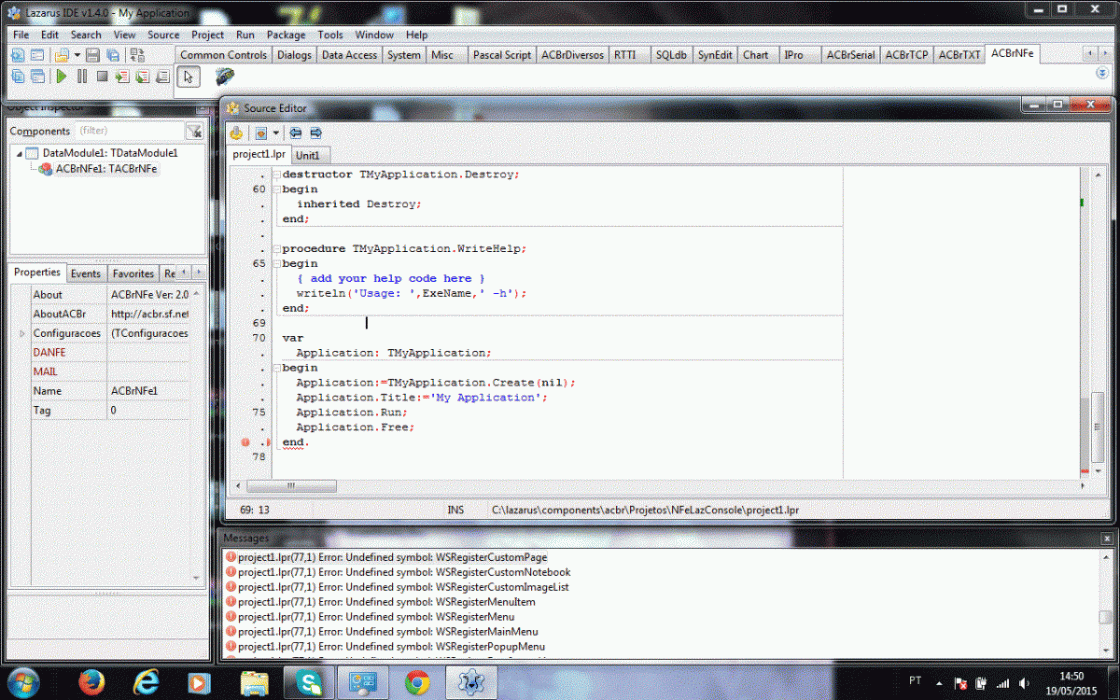1120x700 pixels.
Task: Click the New Form toolbar icon
Action: click(x=37, y=55)
